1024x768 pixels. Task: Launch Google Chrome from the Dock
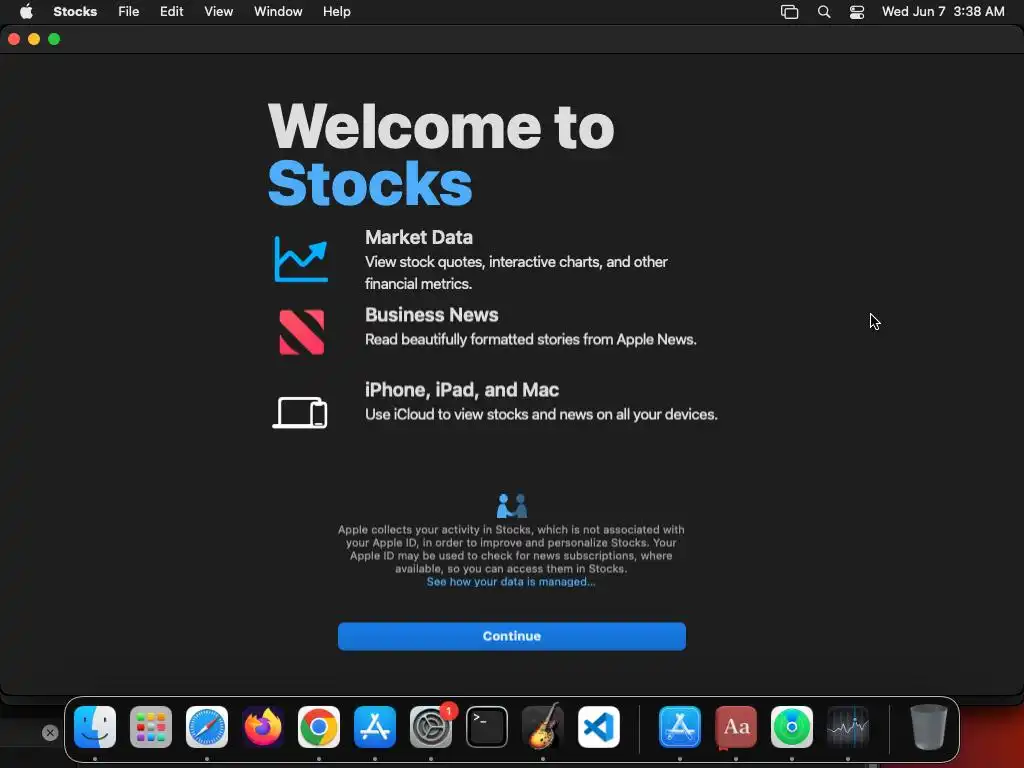[x=319, y=727]
